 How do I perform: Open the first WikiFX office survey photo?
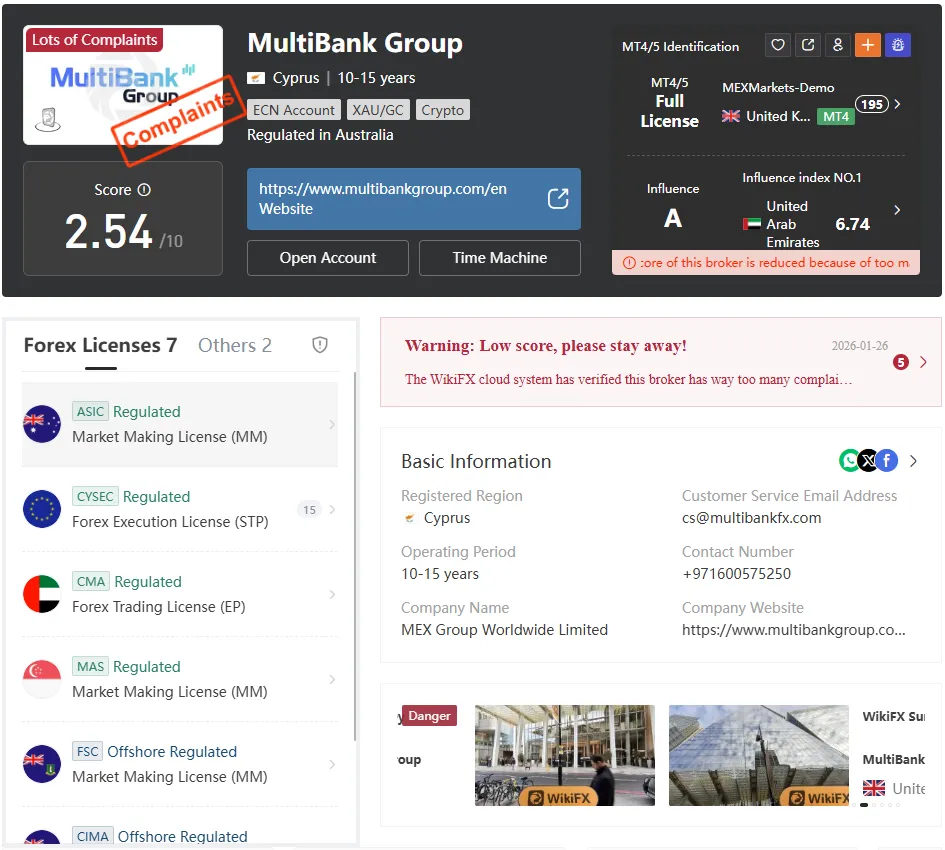[x=565, y=755]
